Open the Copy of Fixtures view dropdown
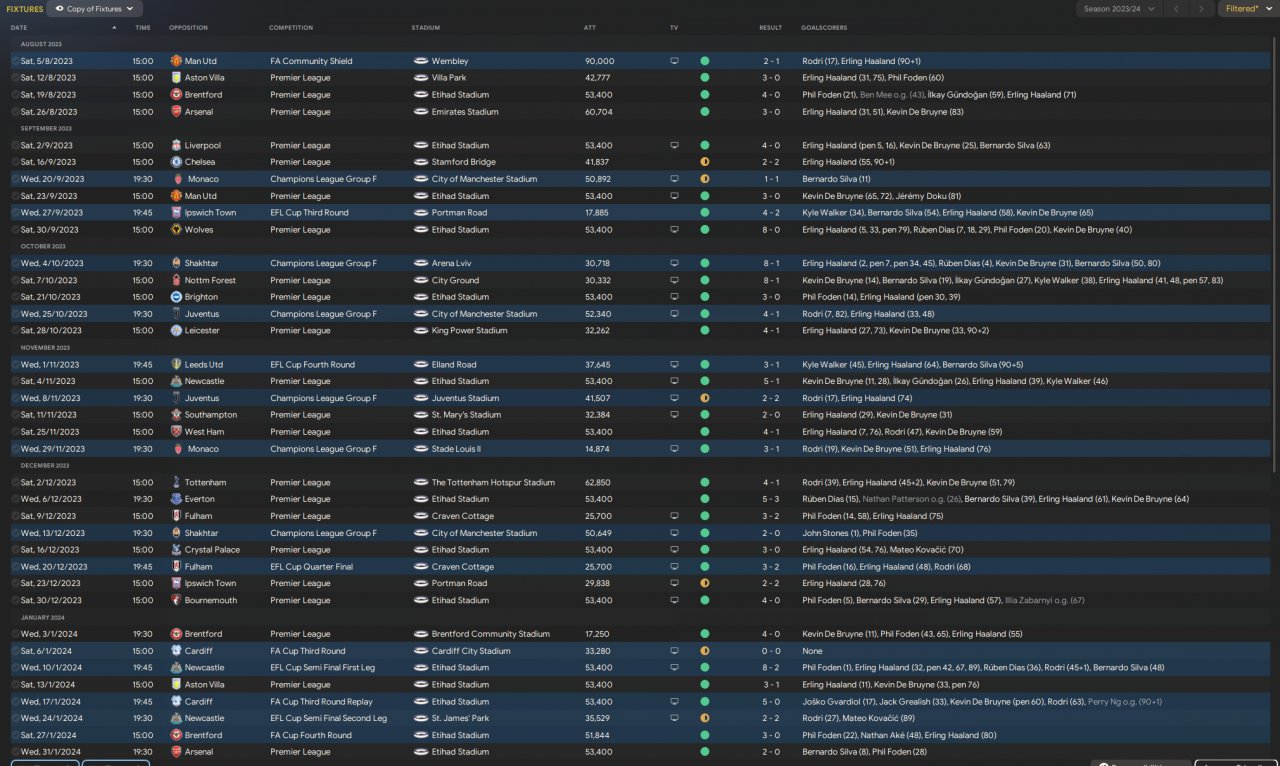The width and height of the screenshot is (1280, 766). click(95, 9)
